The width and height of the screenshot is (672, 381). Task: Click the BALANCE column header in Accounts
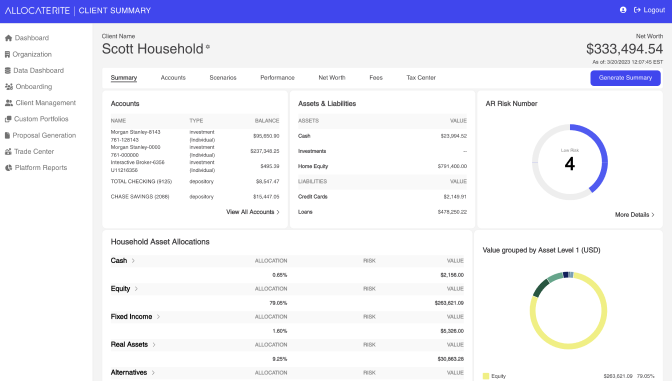click(x=267, y=121)
